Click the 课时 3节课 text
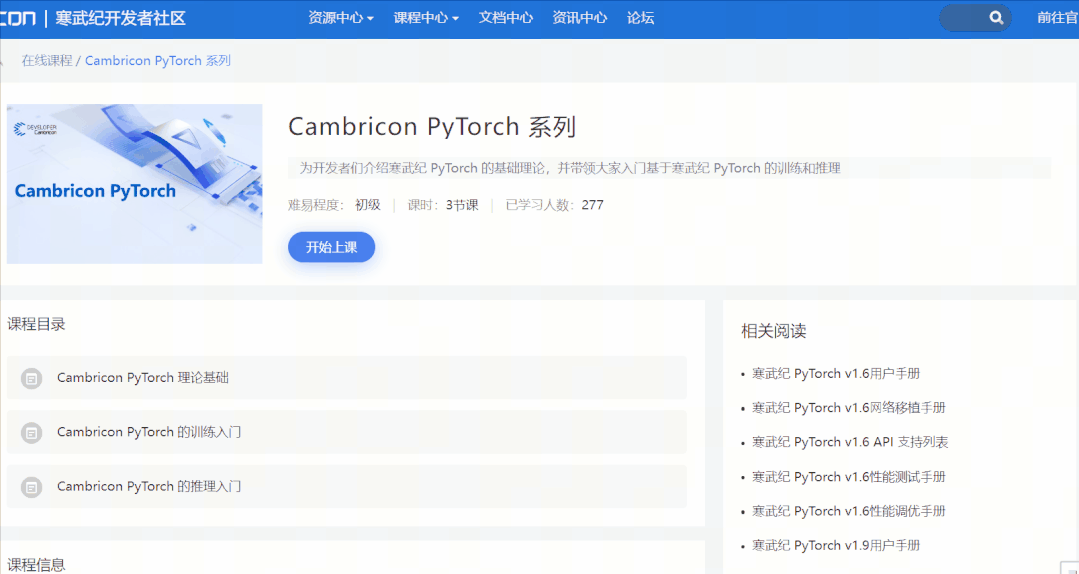The height and width of the screenshot is (574, 1079). point(442,205)
